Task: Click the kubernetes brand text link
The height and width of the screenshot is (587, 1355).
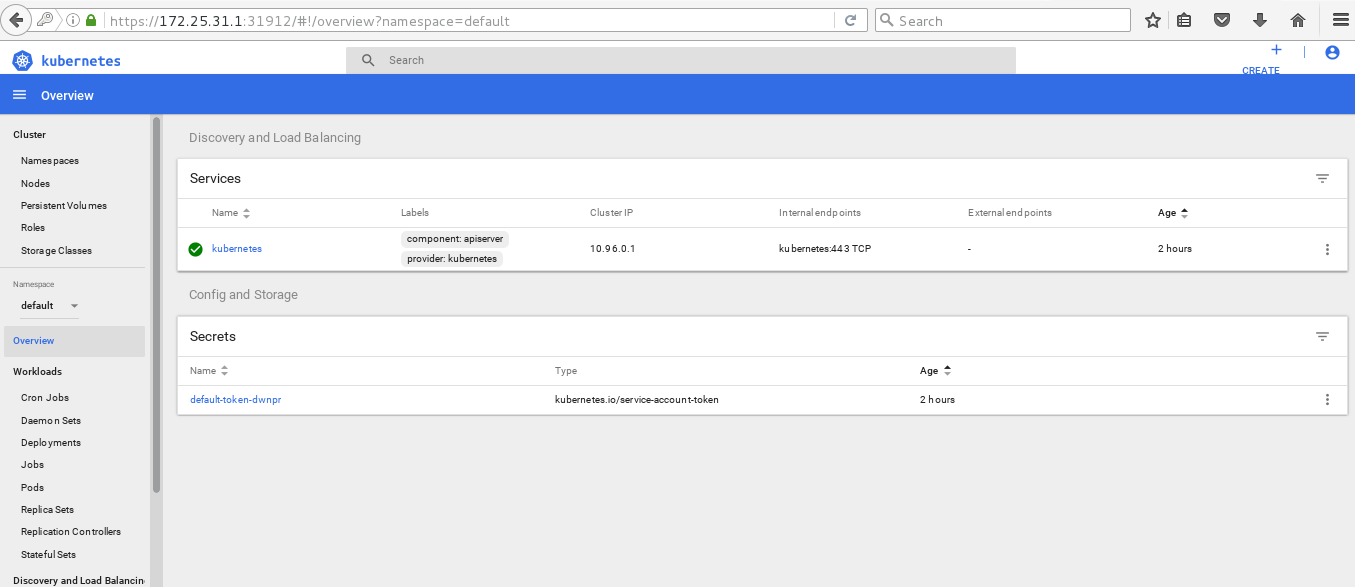Action: click(x=81, y=61)
